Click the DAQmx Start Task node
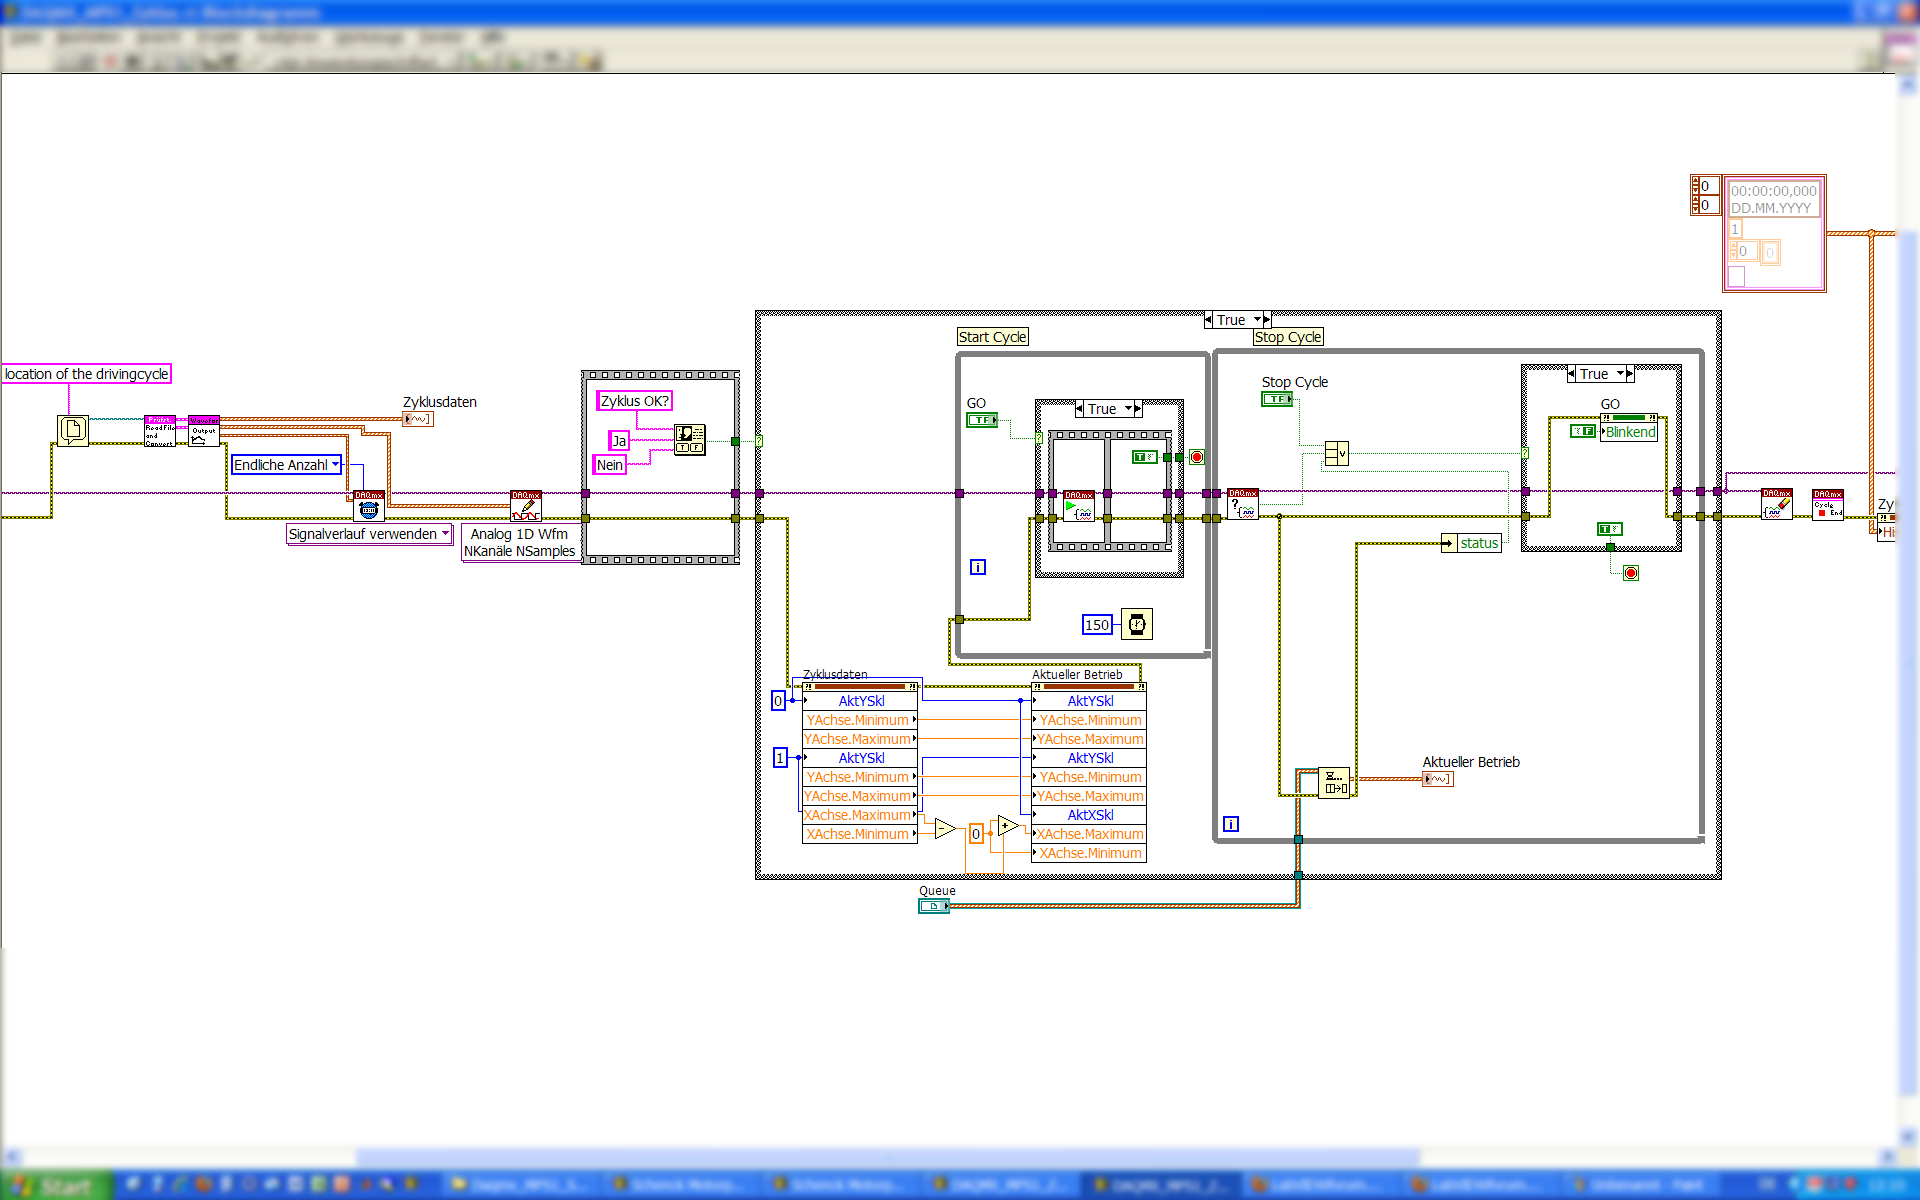The height and width of the screenshot is (1200, 1920). coord(1078,506)
